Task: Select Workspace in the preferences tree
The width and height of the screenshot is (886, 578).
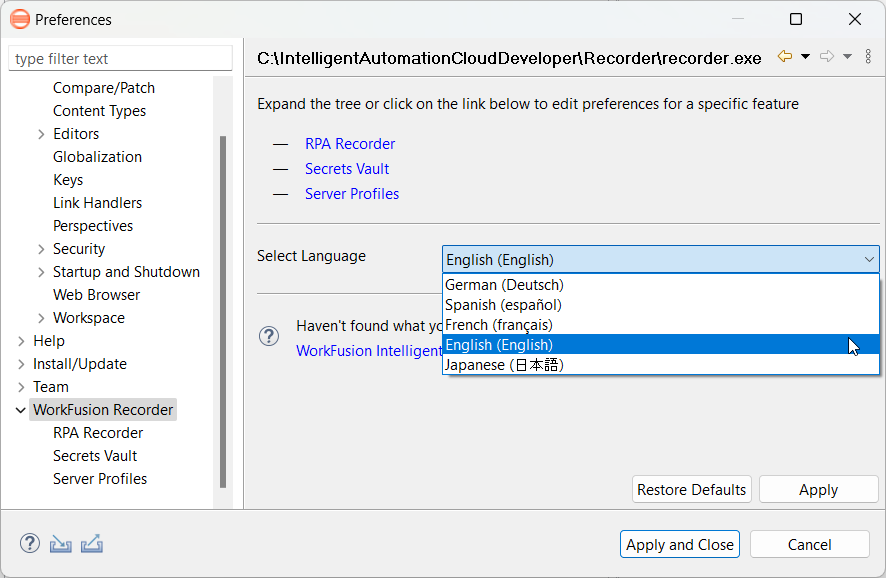Action: [x=89, y=318]
